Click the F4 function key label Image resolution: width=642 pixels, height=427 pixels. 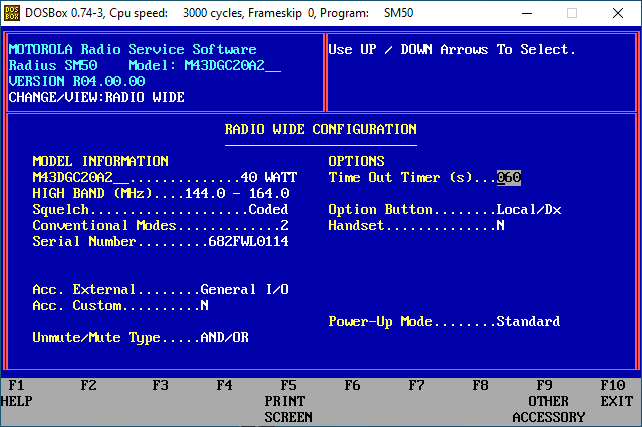(224, 385)
